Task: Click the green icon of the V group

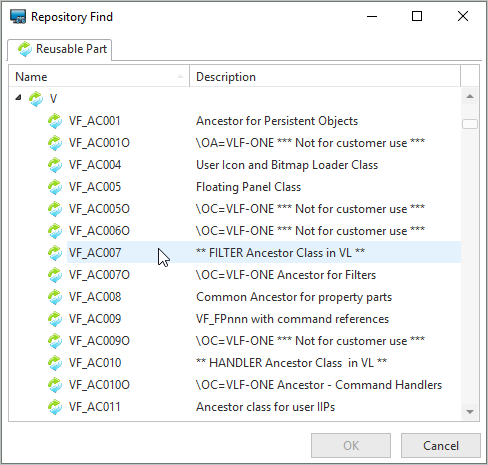Action: click(36, 99)
